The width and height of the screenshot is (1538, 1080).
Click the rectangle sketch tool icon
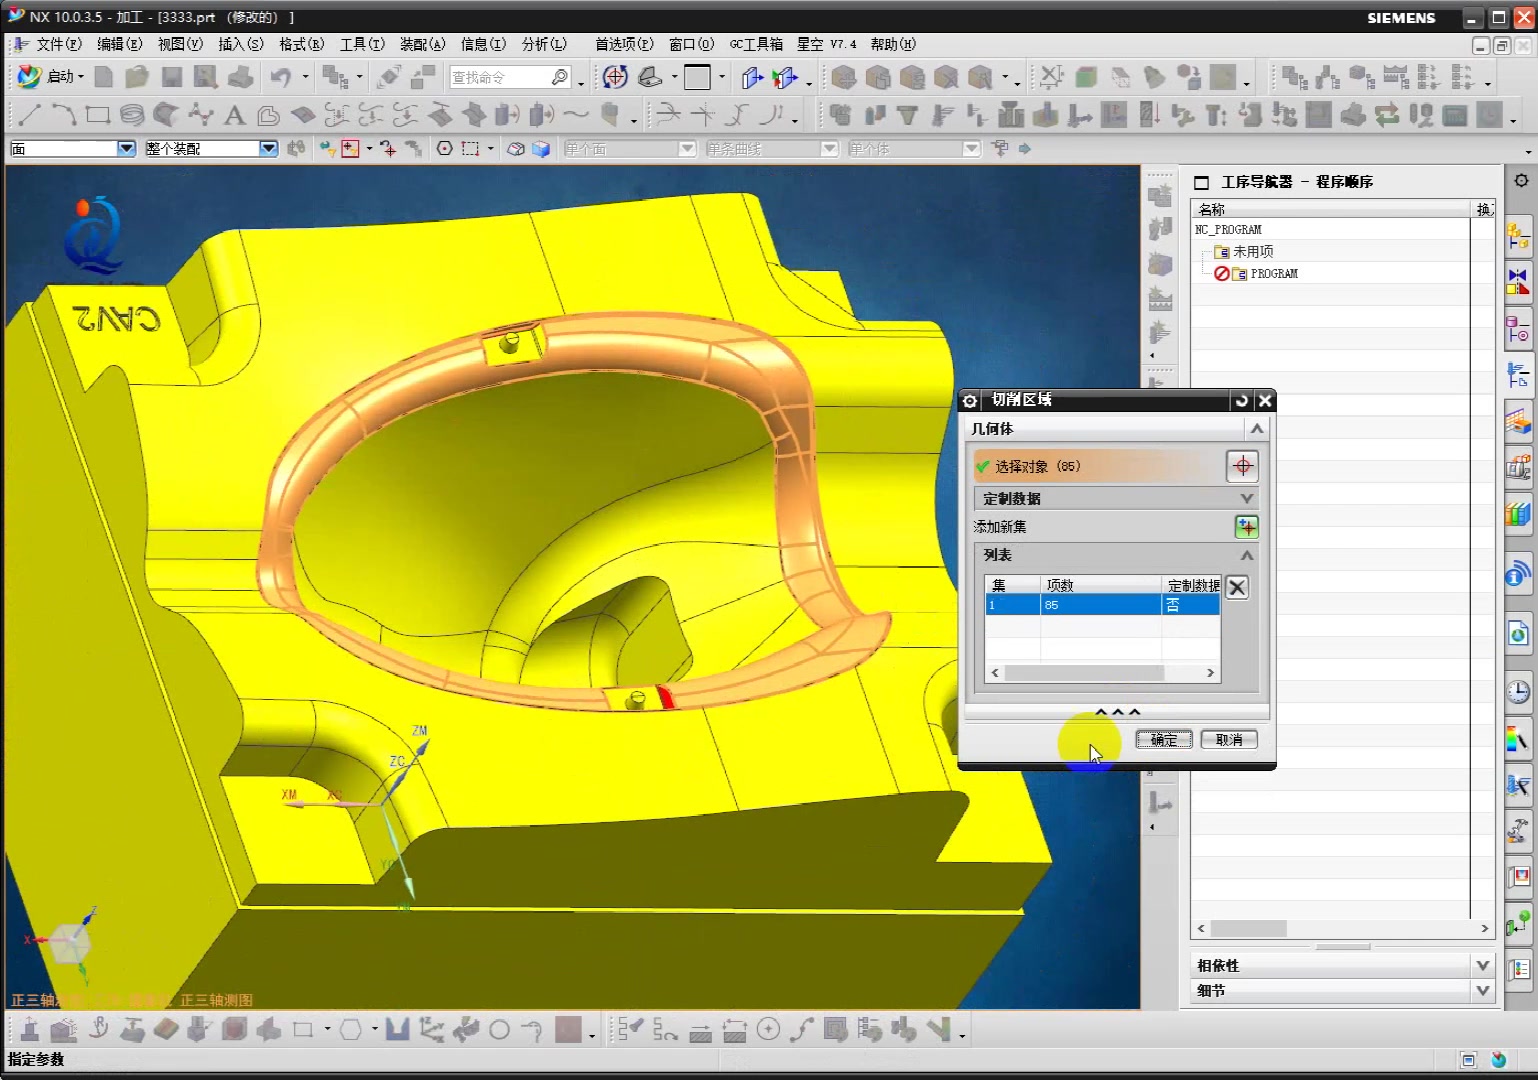tap(98, 115)
